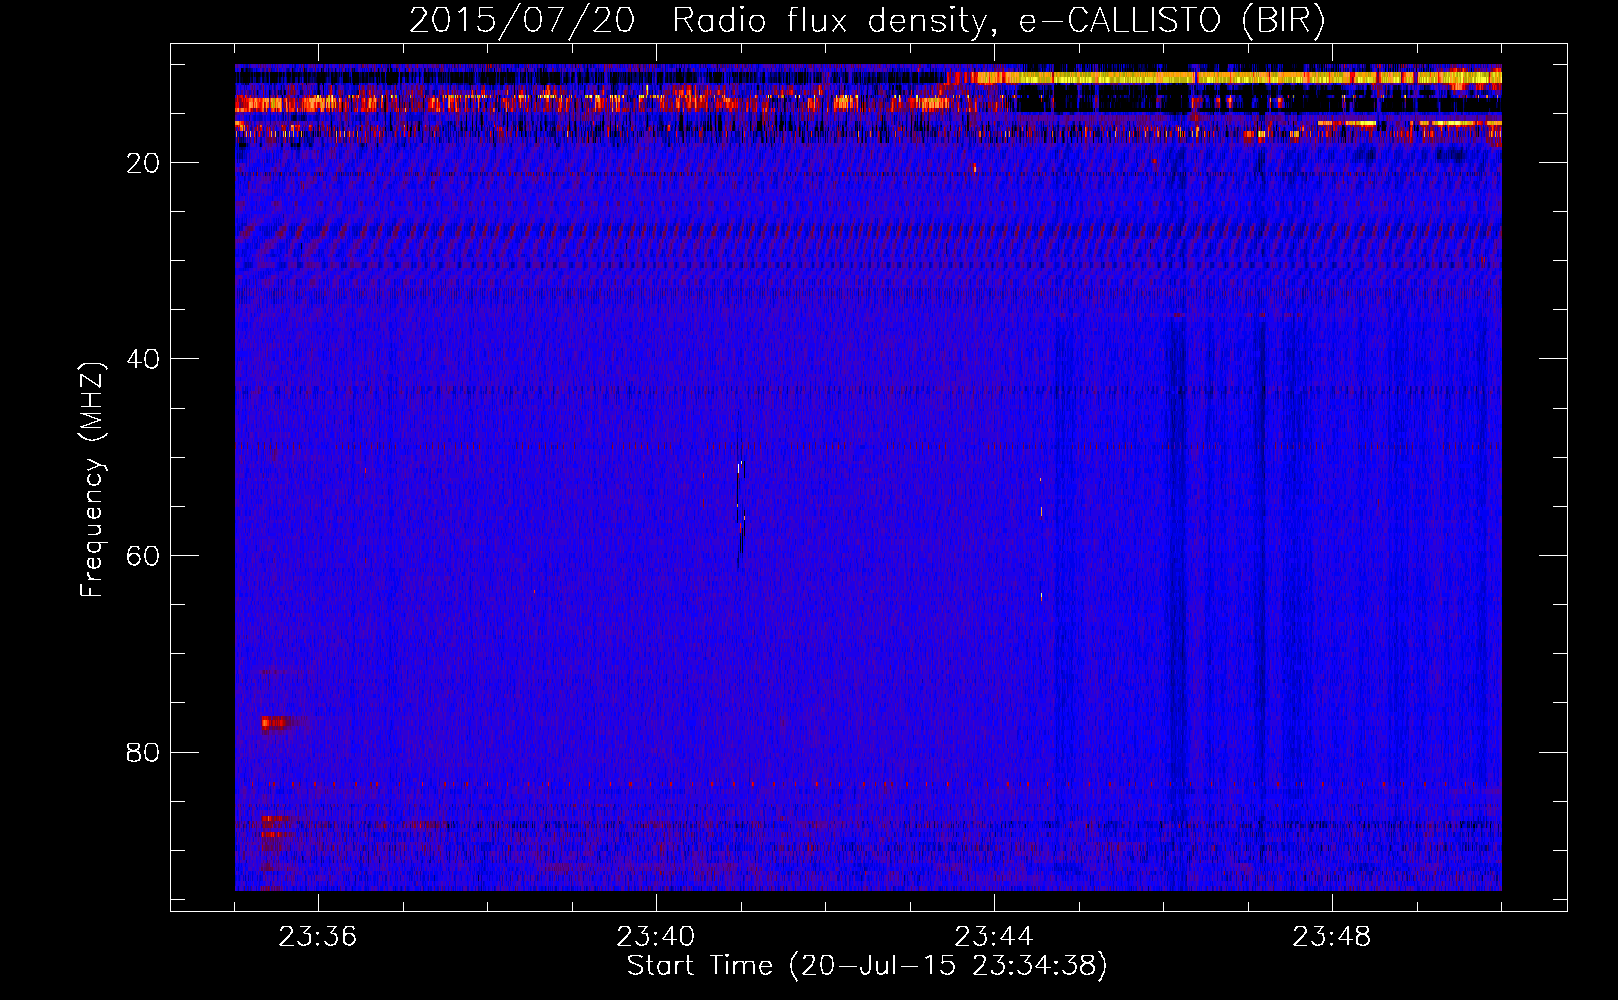Click the "Start Time (20-Jul-15 23:34:38)" axis label
Screen dimensions: 1618x1000
[x=867, y=966]
